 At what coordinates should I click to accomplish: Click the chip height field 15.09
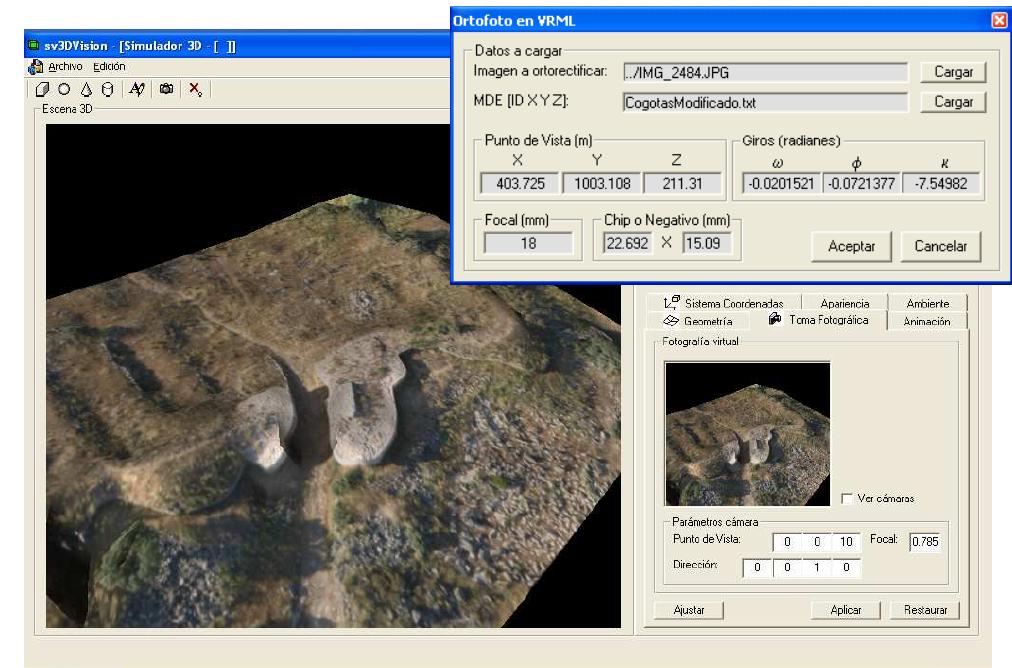coord(706,243)
